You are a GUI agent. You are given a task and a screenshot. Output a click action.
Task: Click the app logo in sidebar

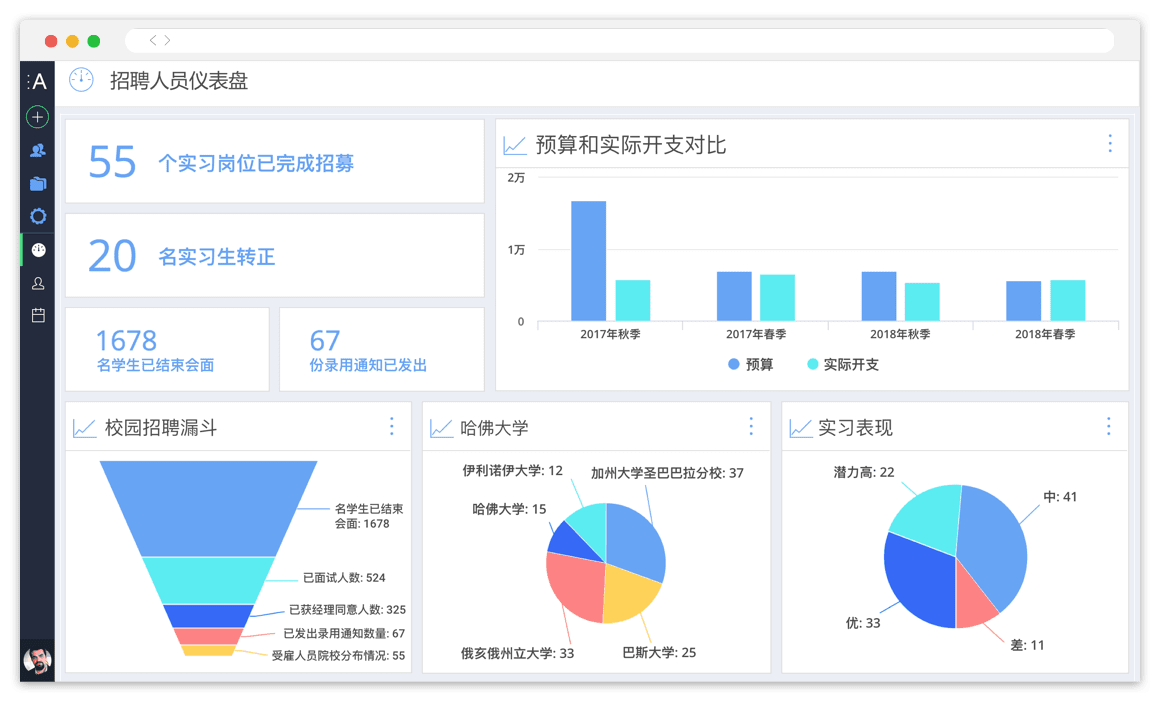pos(37,81)
